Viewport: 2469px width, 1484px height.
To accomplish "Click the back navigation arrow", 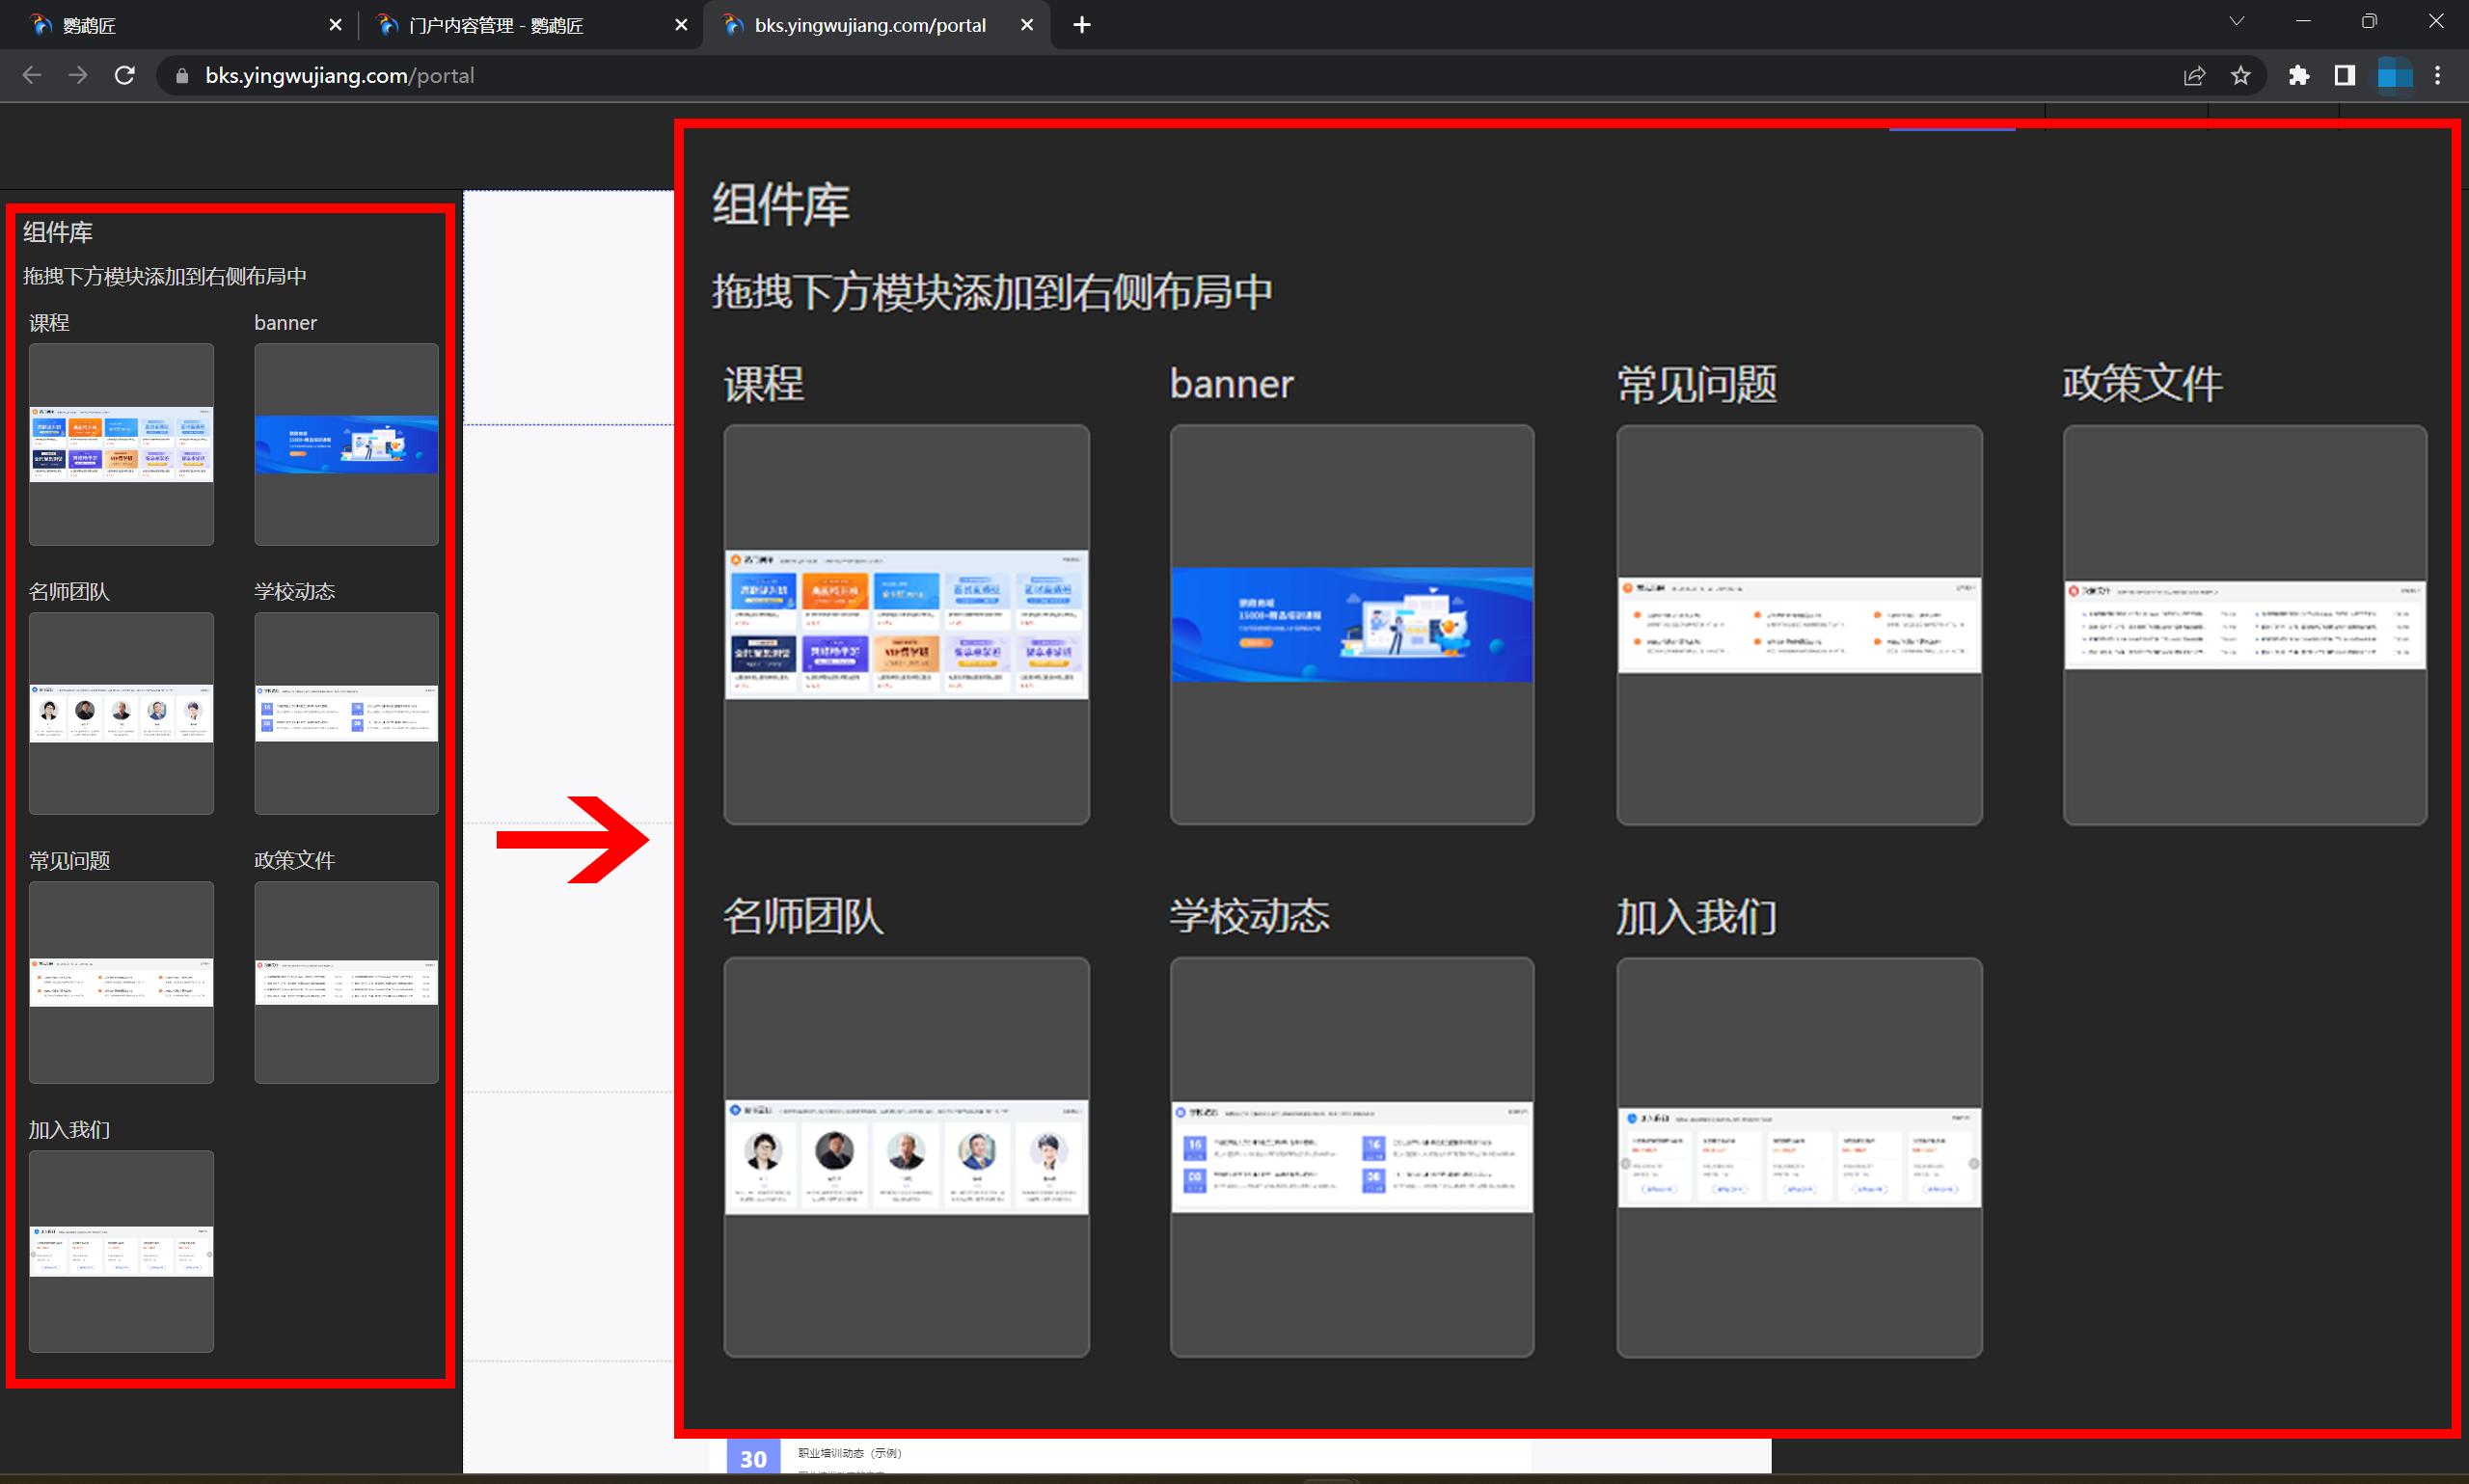I will 33,75.
